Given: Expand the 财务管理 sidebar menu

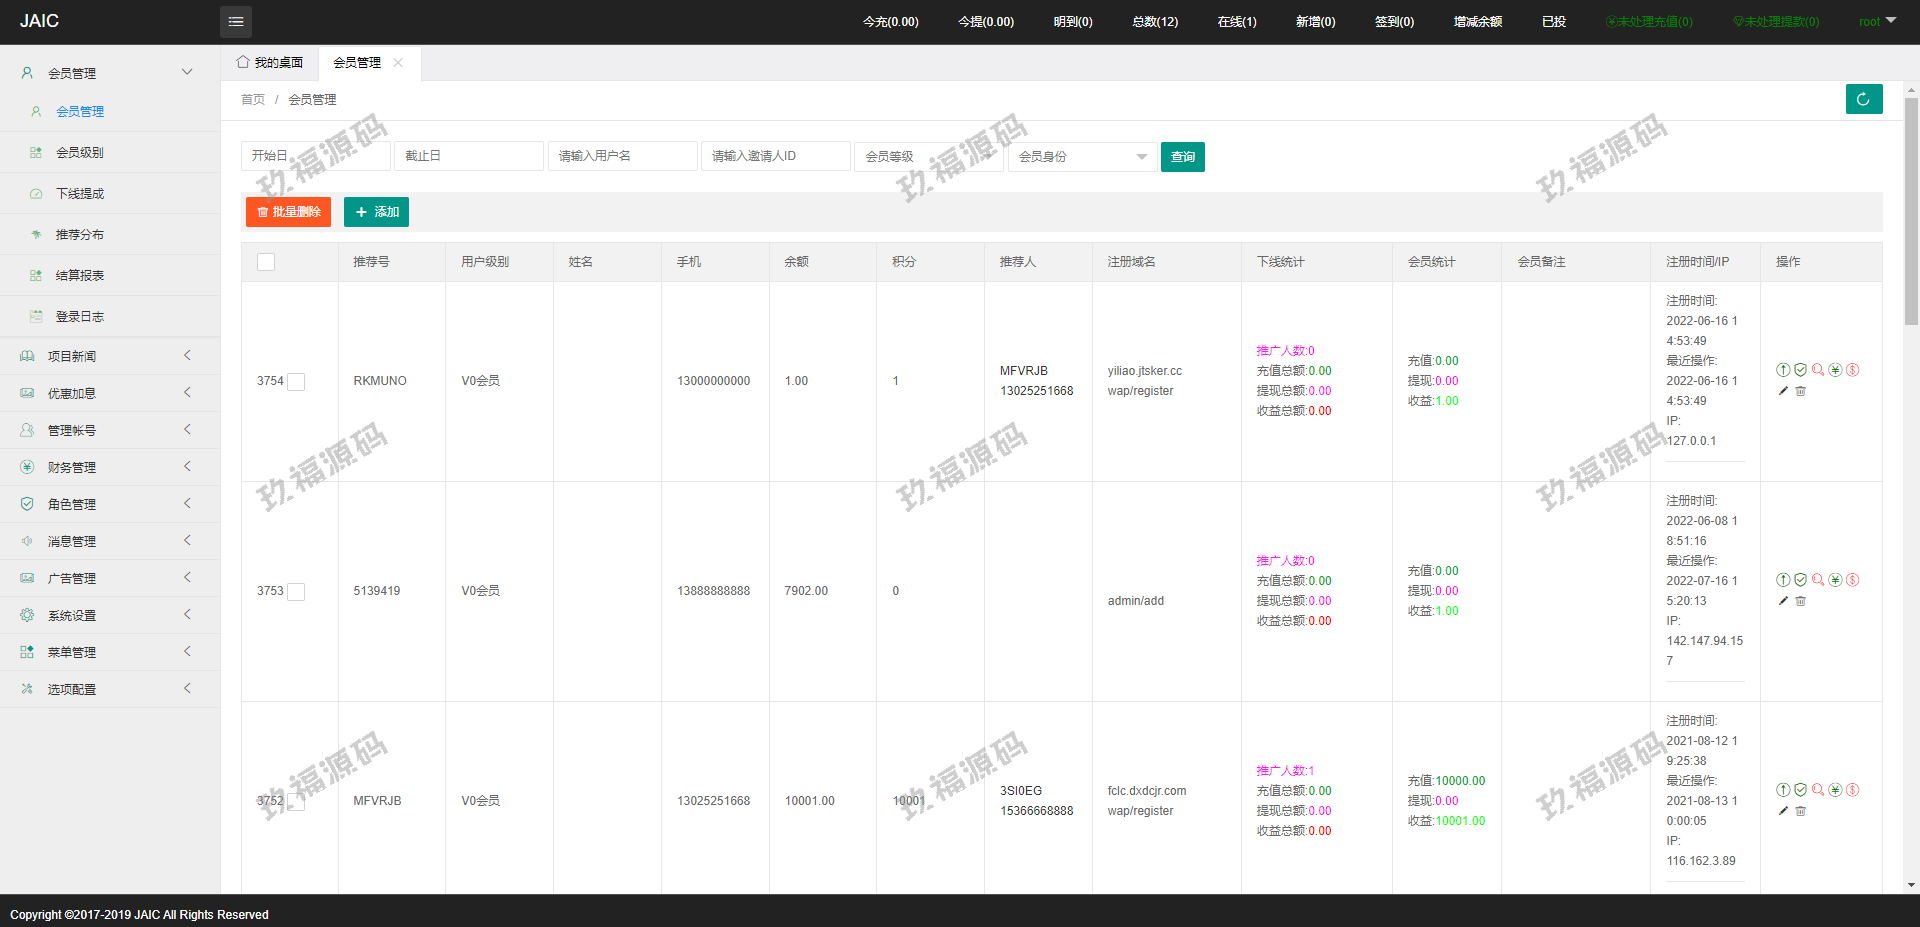Looking at the screenshot, I should [108, 467].
